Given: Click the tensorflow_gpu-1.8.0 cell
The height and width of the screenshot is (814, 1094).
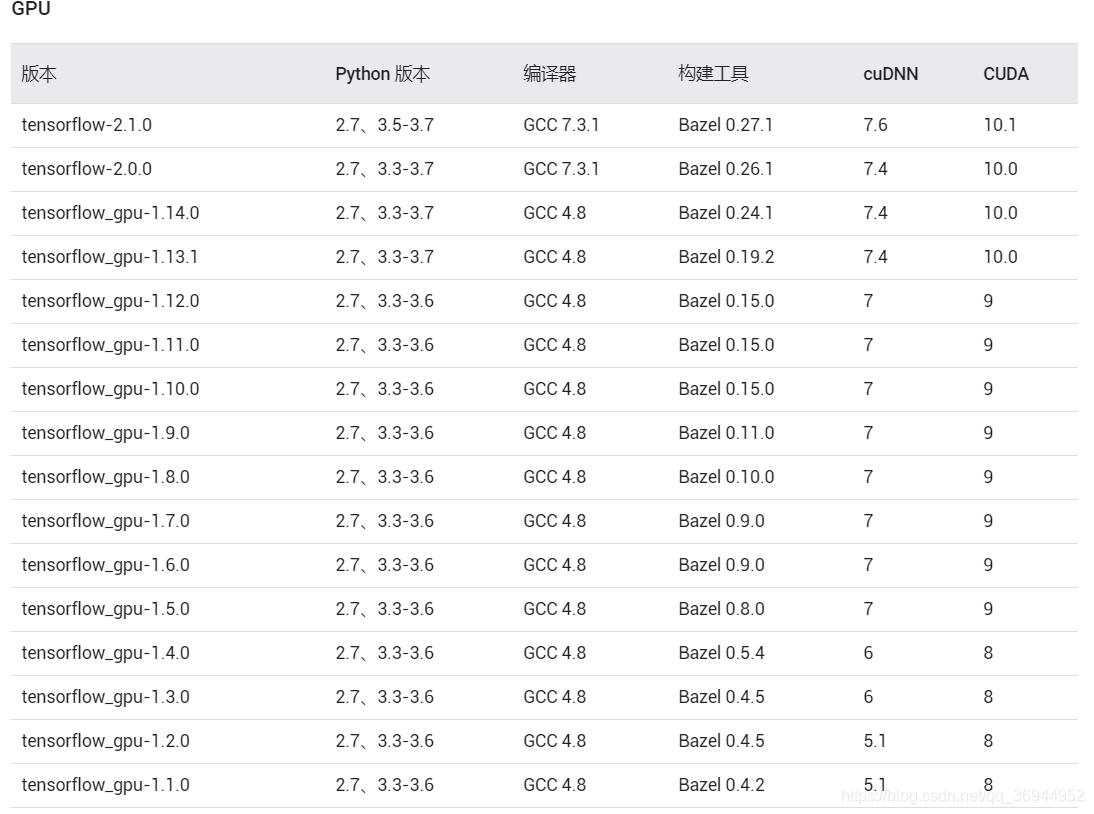Looking at the screenshot, I should (x=105, y=476).
